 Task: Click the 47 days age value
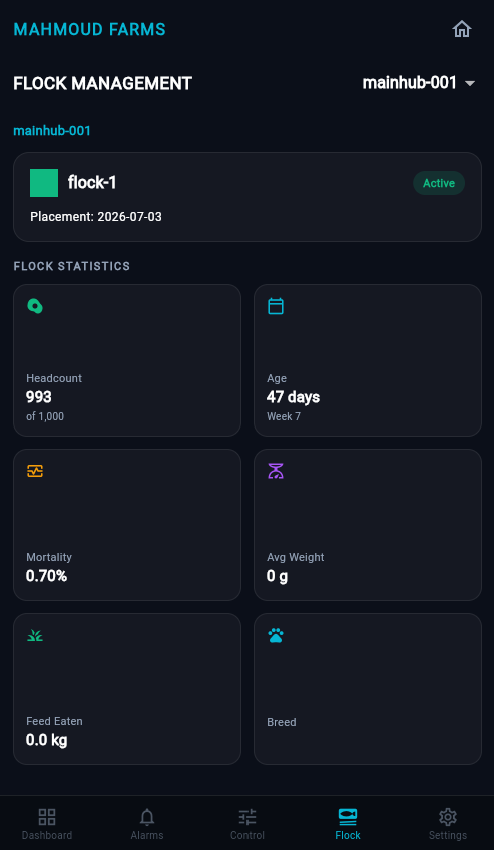293,397
